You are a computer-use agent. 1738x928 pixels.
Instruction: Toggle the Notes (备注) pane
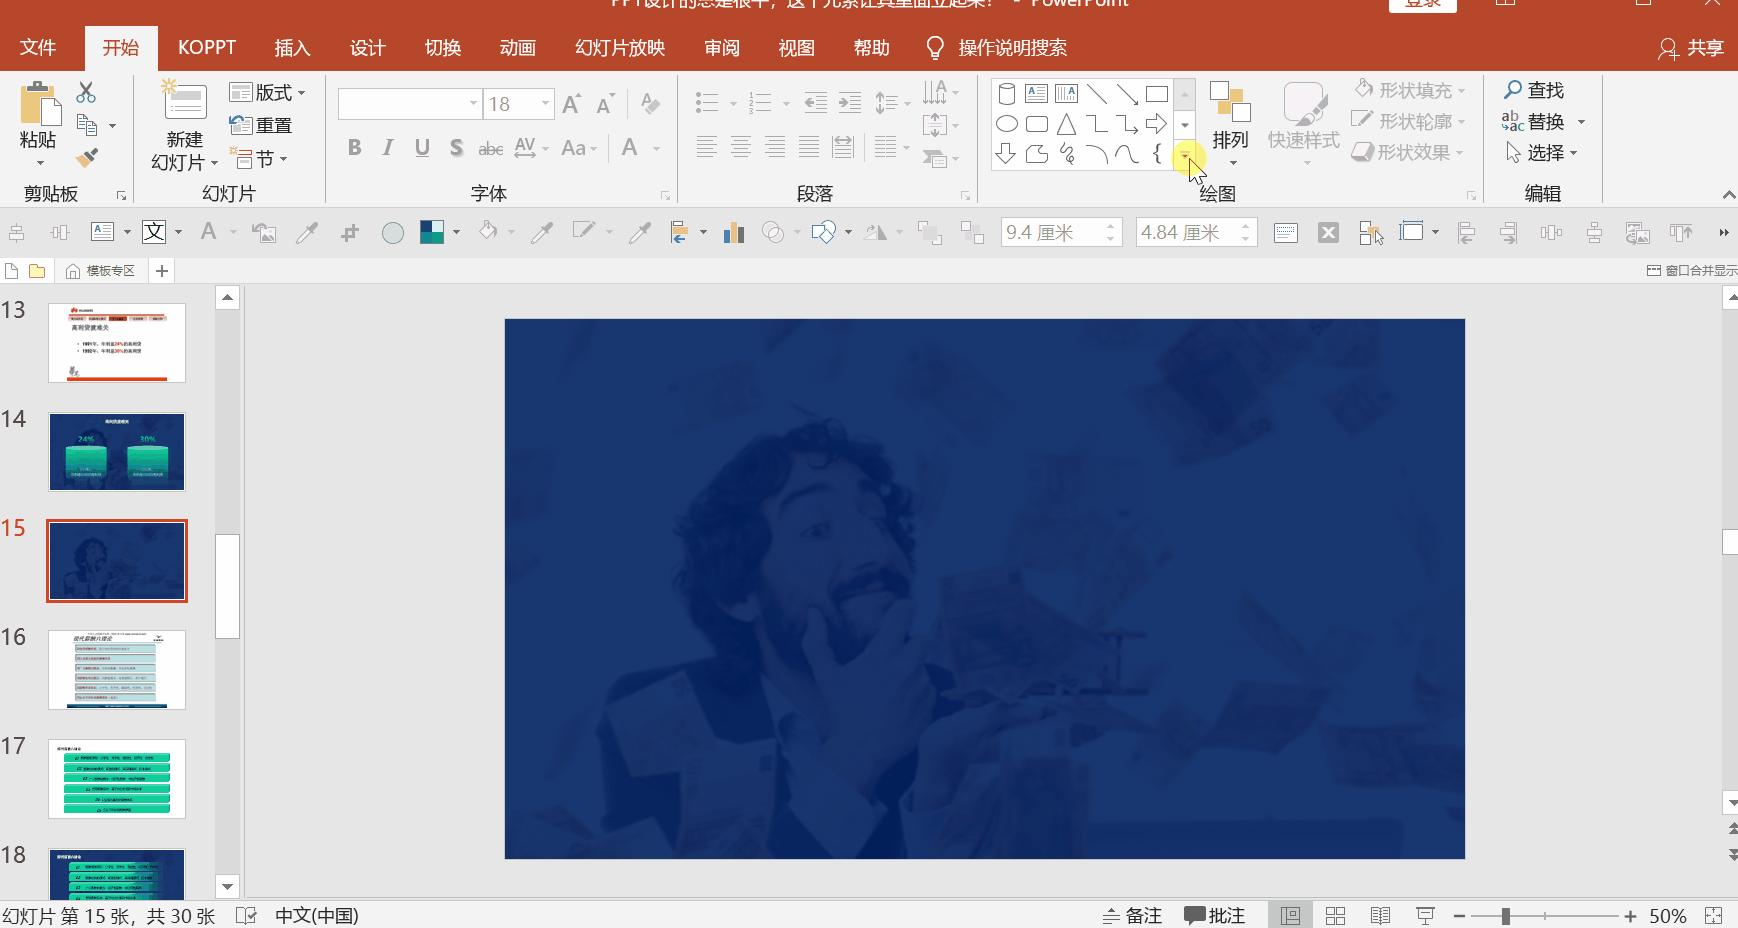(1132, 915)
